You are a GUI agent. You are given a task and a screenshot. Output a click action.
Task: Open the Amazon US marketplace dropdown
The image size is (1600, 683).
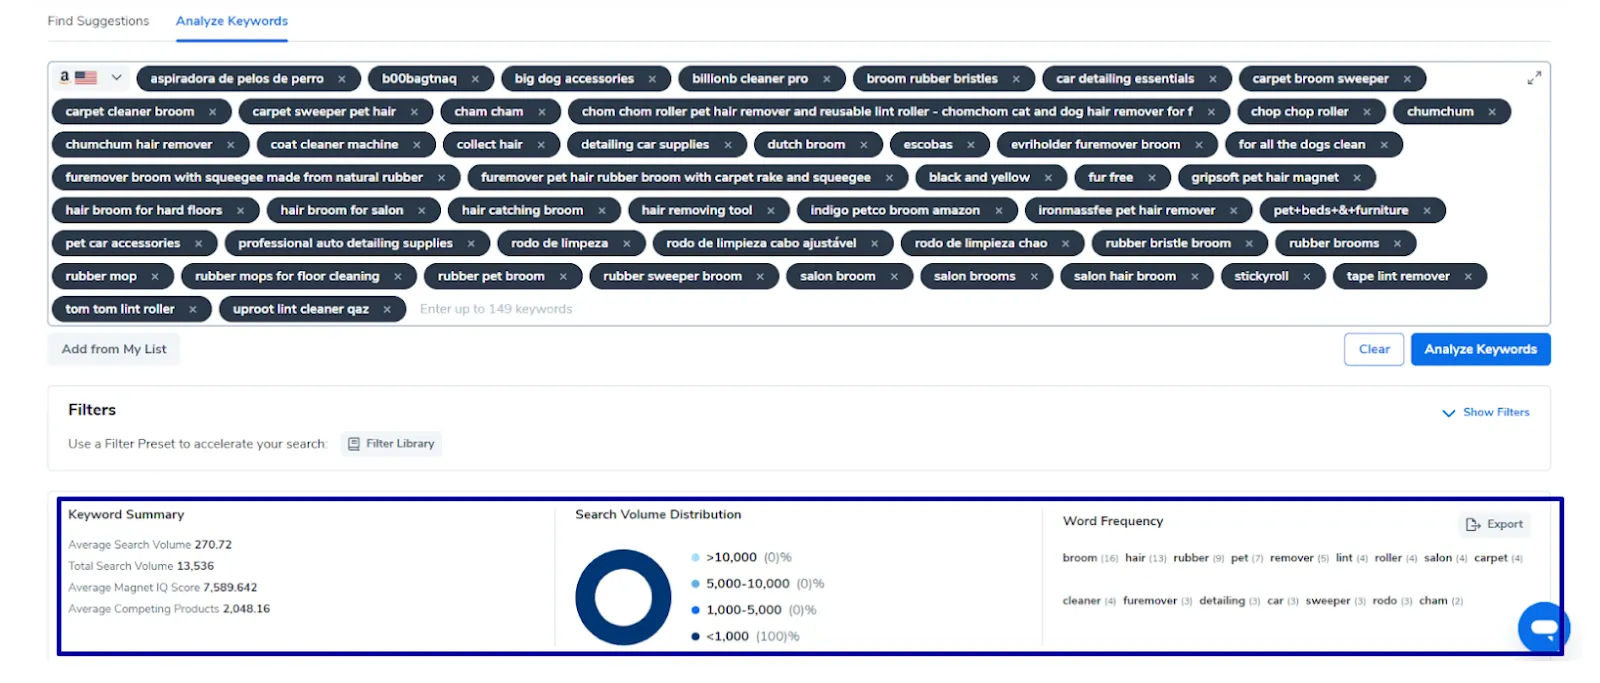[90, 77]
